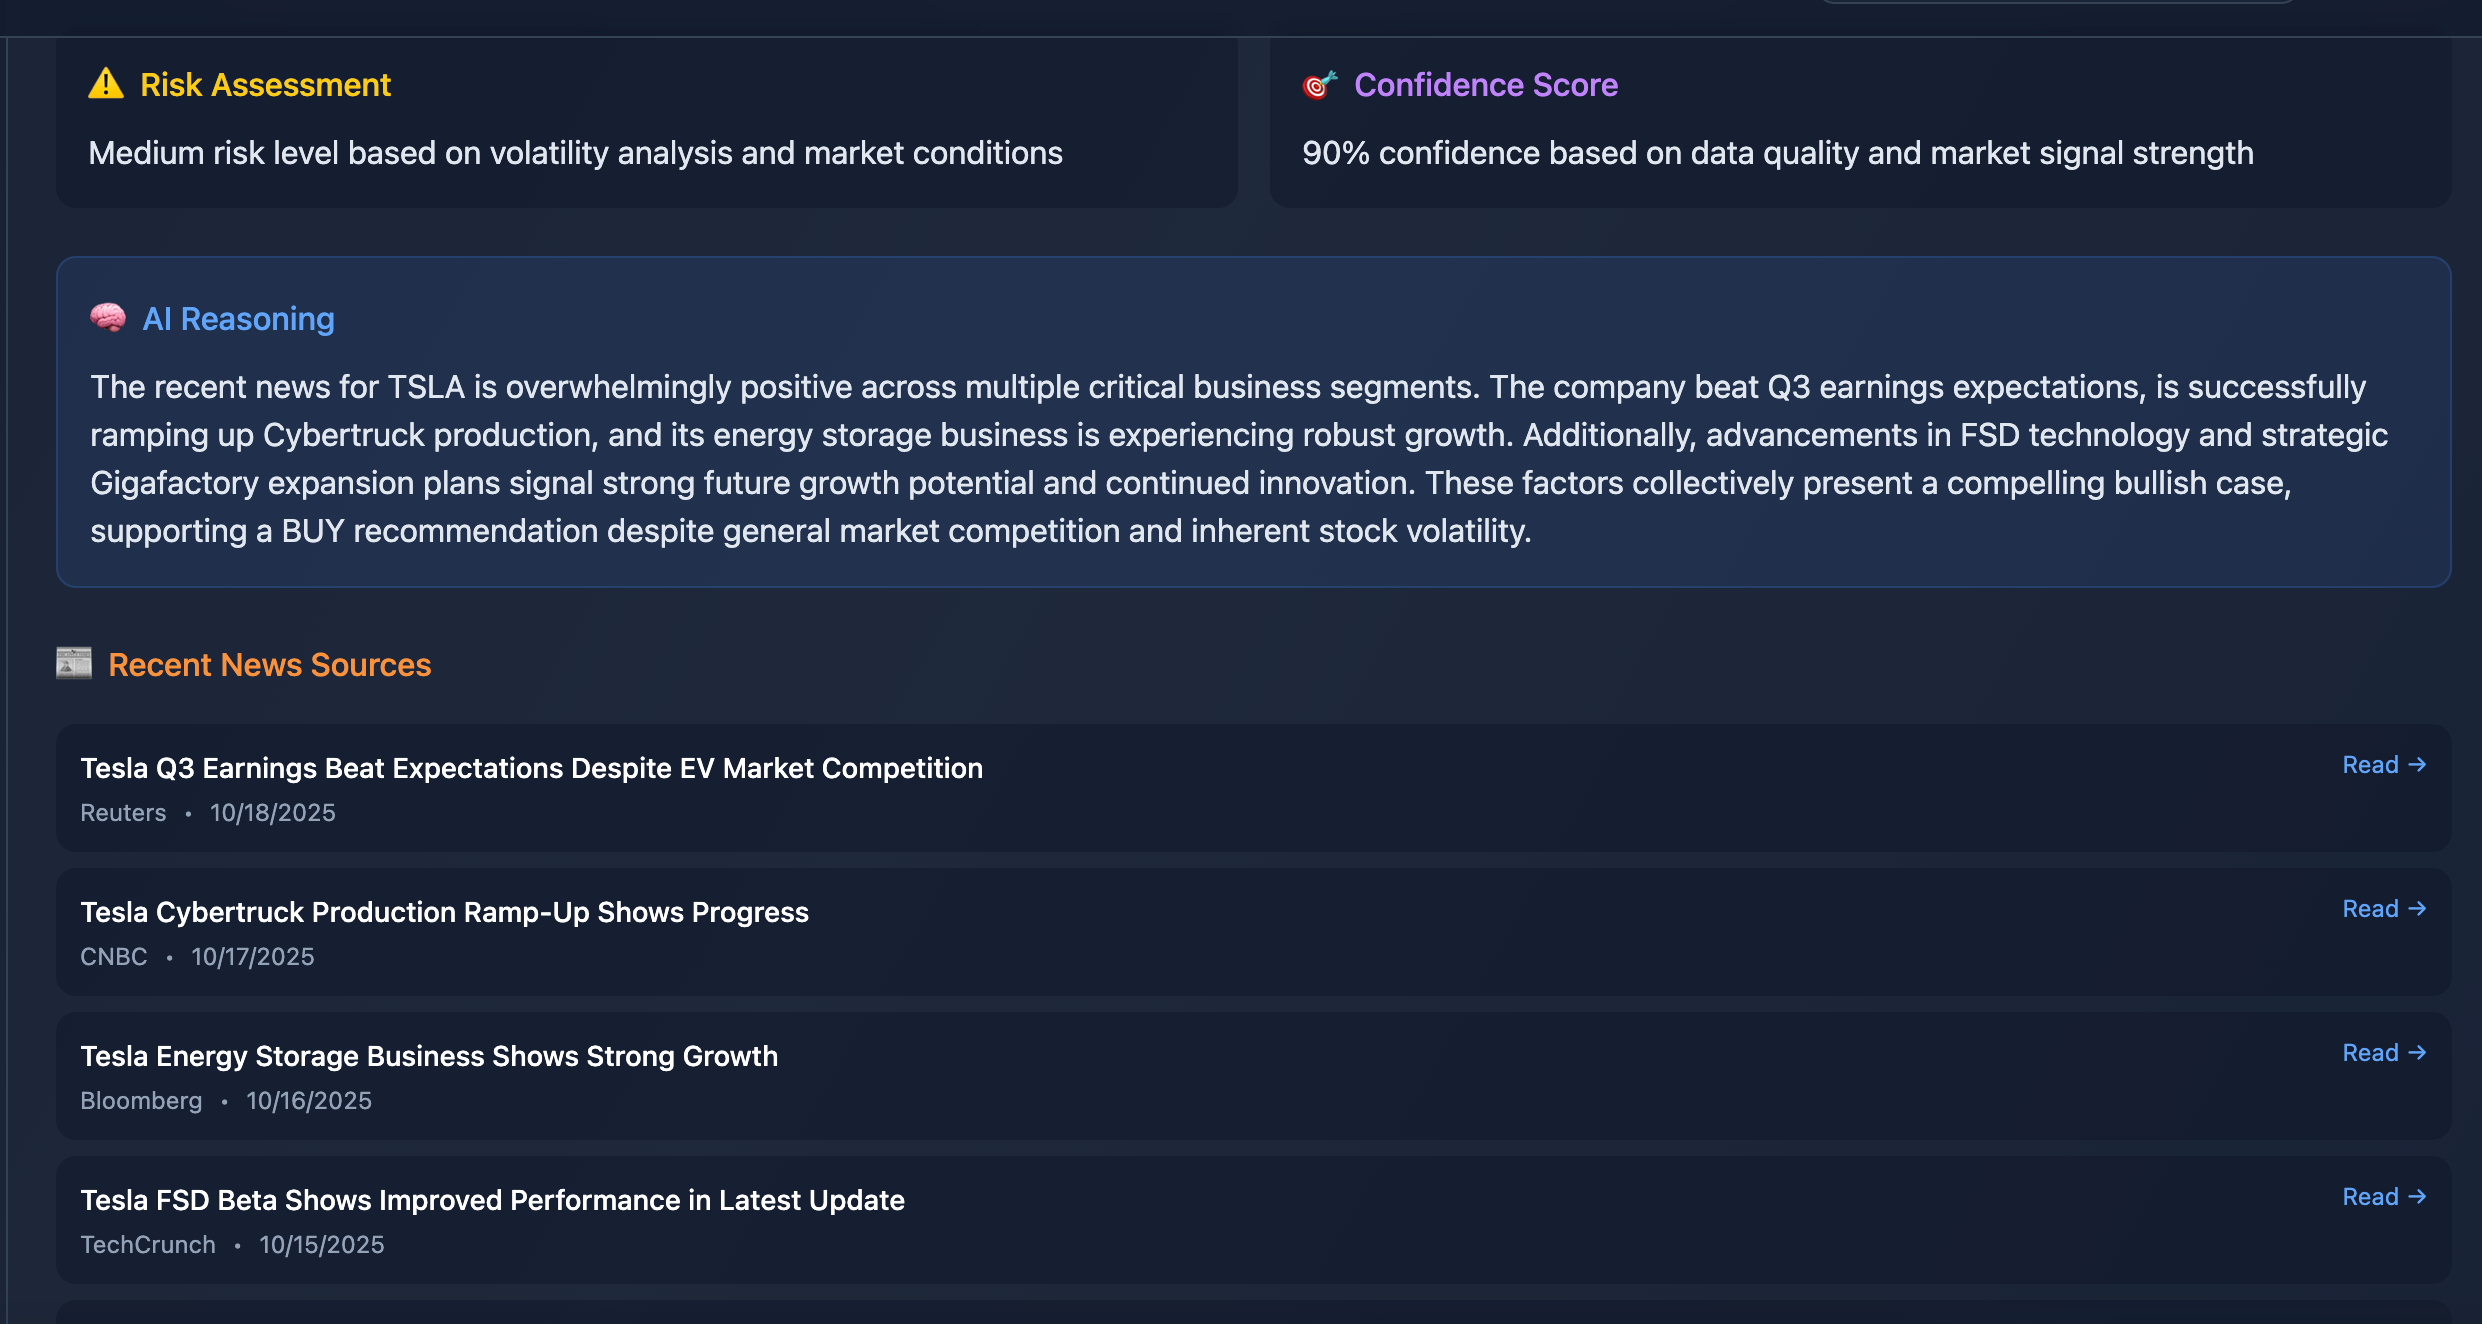Viewport: 2482px width, 1324px height.
Task: Click the AI Reasoning paragraph text
Action: click(x=1238, y=459)
